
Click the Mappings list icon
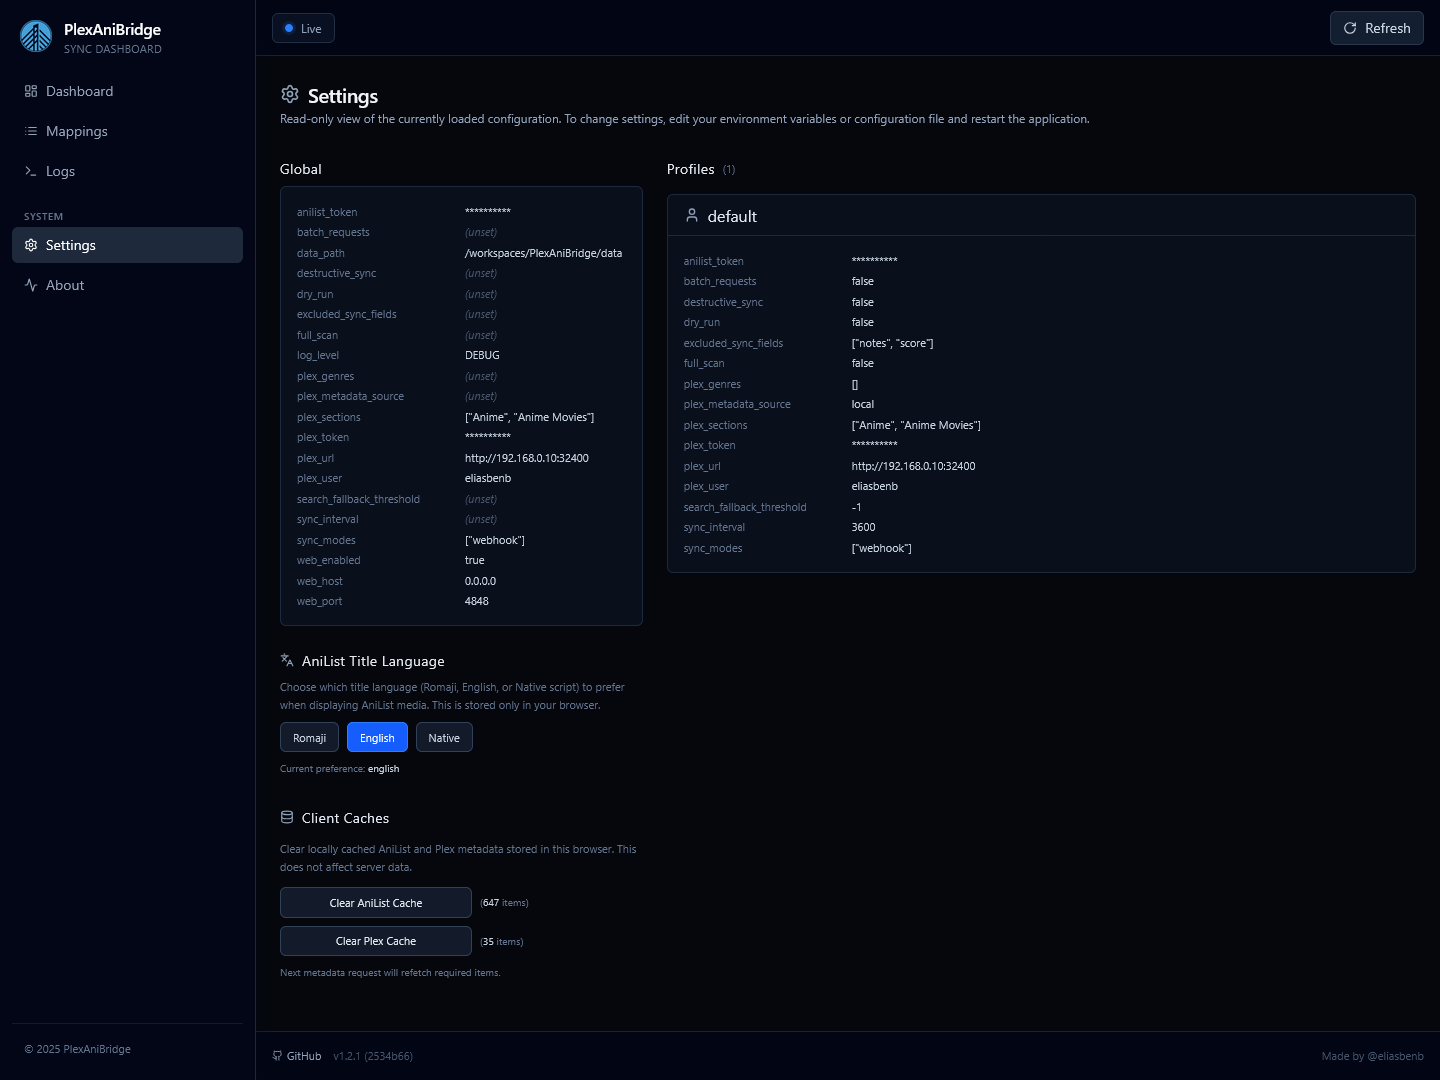[31, 131]
